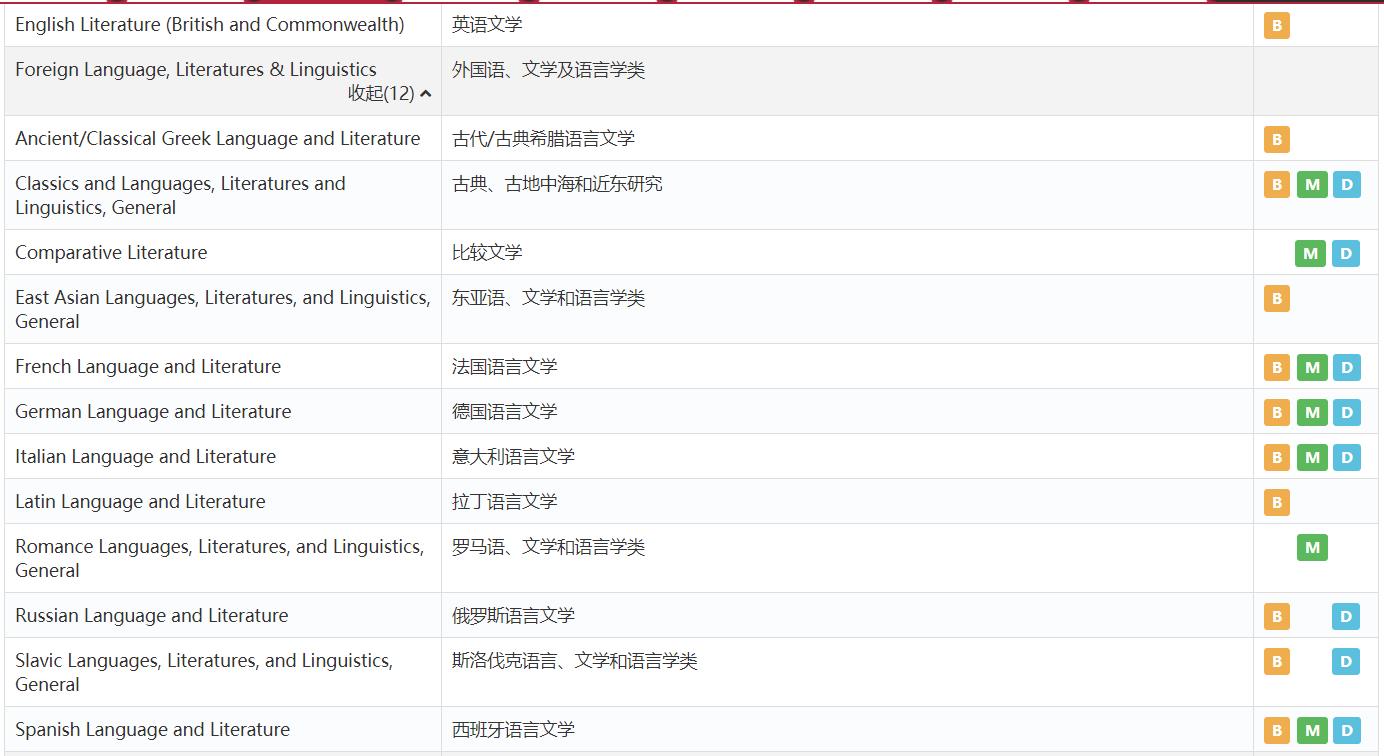
Task: Click D badge in Classics and Languages row
Action: [1346, 184]
